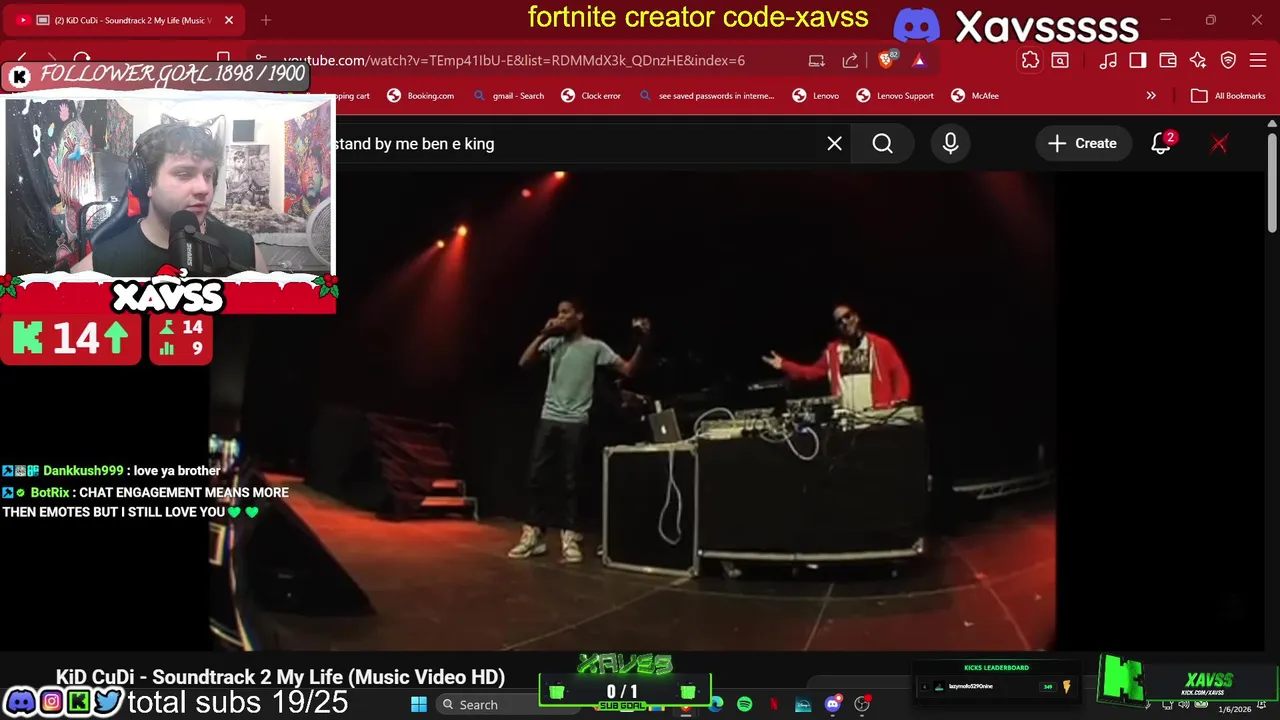Viewport: 1280px width, 720px height.
Task: Open the Lenovo Support bookmark
Action: [x=895, y=96]
